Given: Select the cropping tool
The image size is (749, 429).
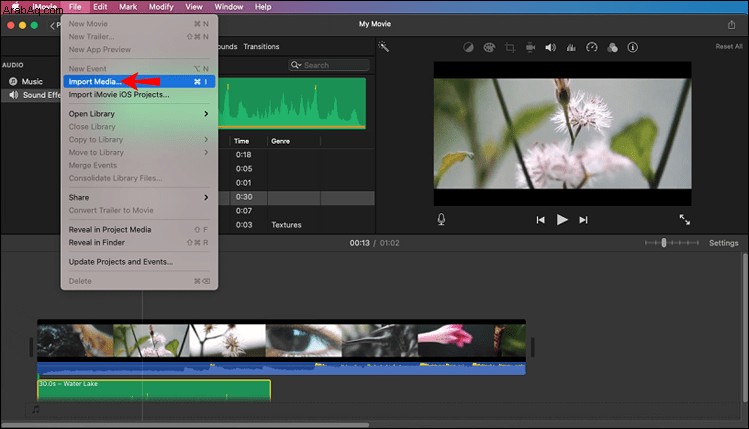Looking at the screenshot, I should (x=510, y=47).
